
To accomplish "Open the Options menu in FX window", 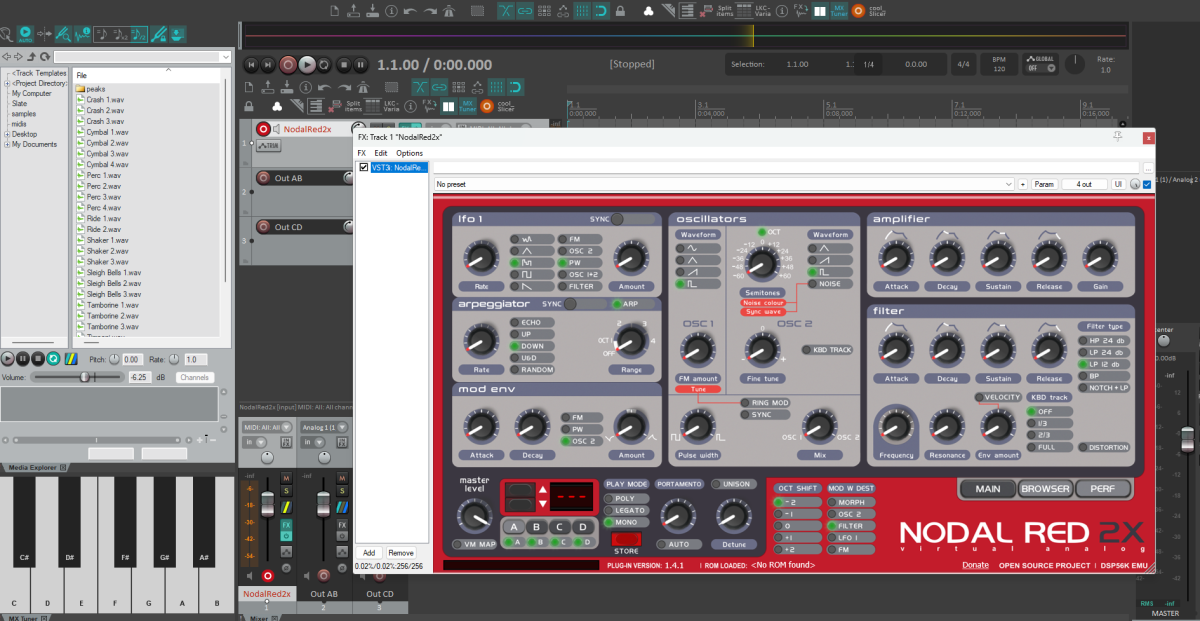I will pos(409,153).
